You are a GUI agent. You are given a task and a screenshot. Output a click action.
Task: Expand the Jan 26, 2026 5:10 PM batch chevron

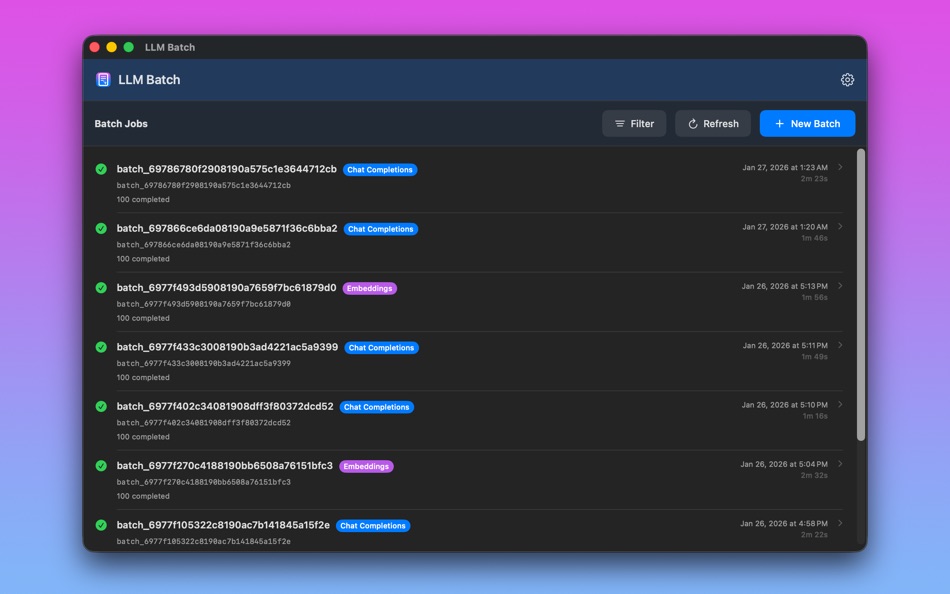coord(840,405)
